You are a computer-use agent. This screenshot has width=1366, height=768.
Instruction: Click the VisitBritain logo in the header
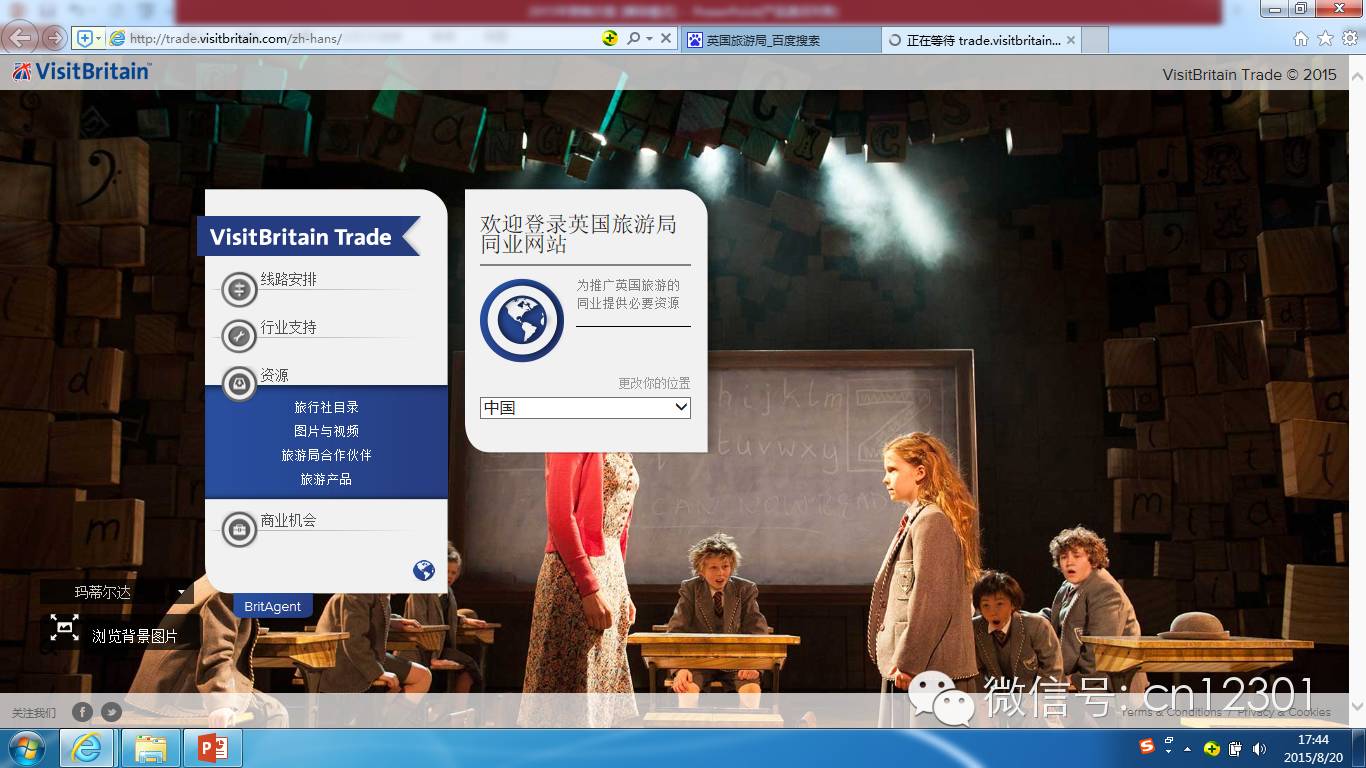click(x=81, y=72)
